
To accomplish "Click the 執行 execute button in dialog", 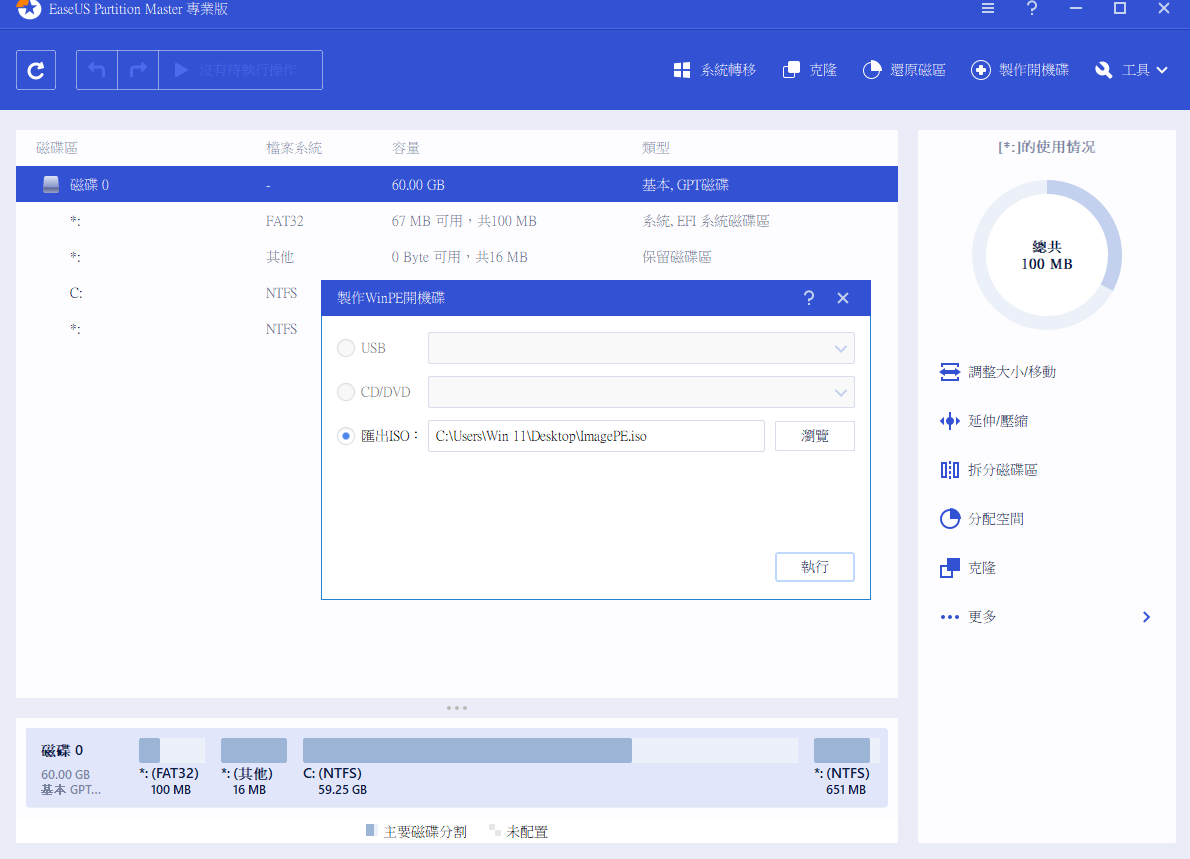I will (814, 567).
